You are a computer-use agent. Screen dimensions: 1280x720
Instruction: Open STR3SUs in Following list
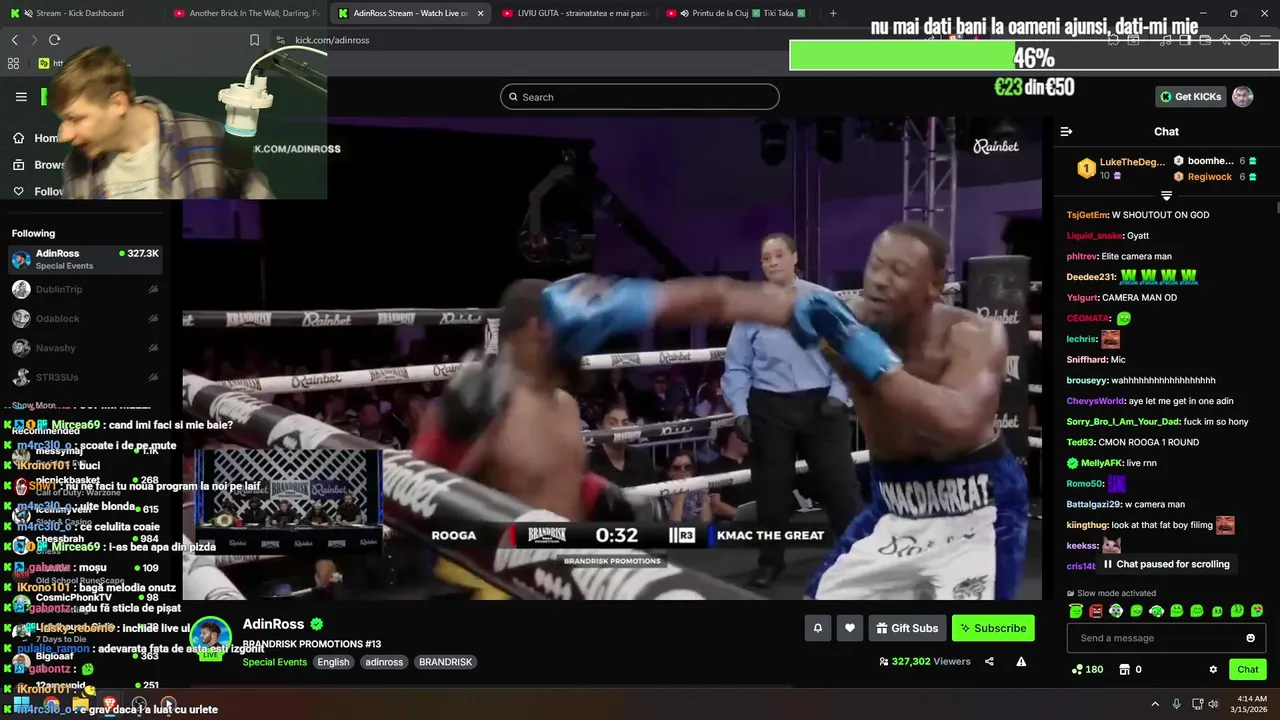pos(85,377)
